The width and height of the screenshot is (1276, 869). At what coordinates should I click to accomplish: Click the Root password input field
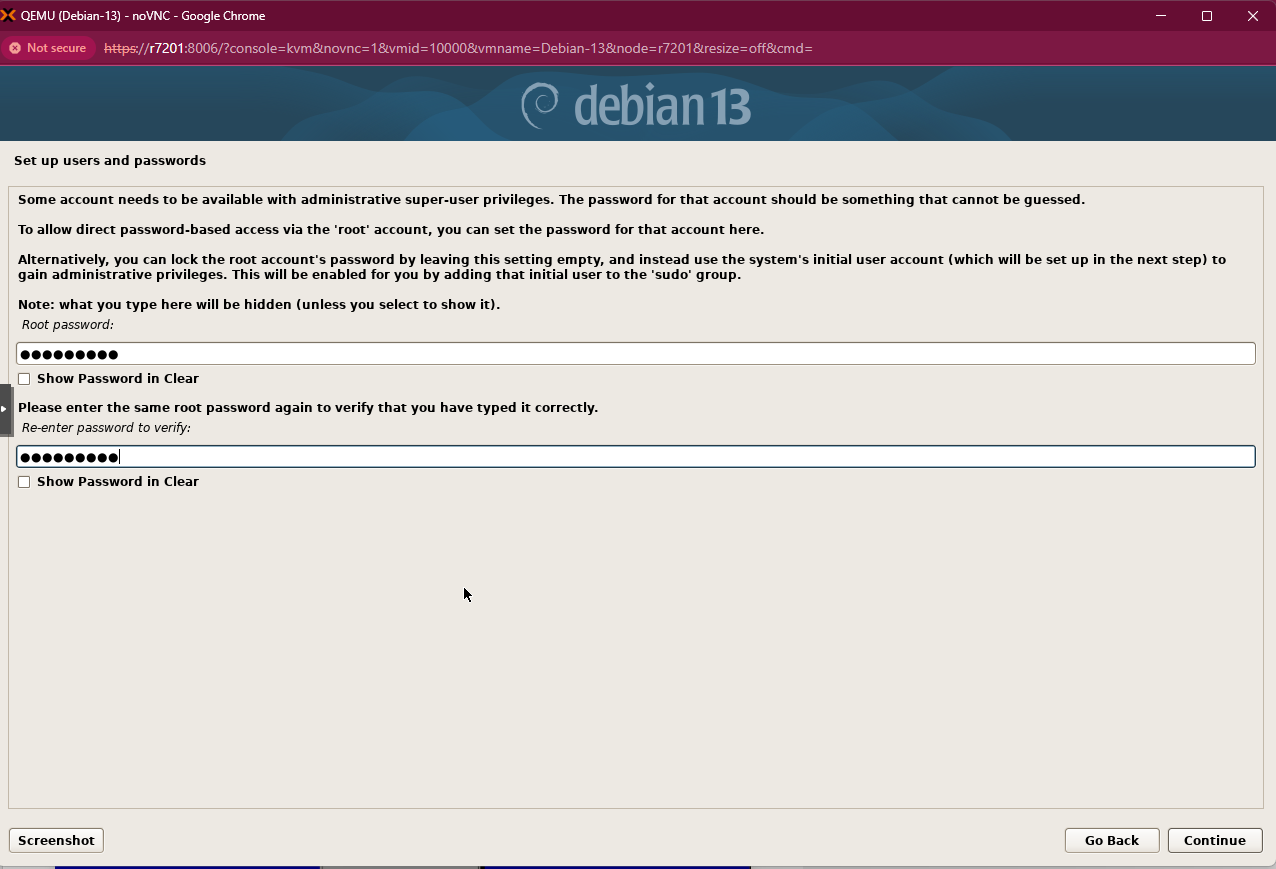point(636,353)
